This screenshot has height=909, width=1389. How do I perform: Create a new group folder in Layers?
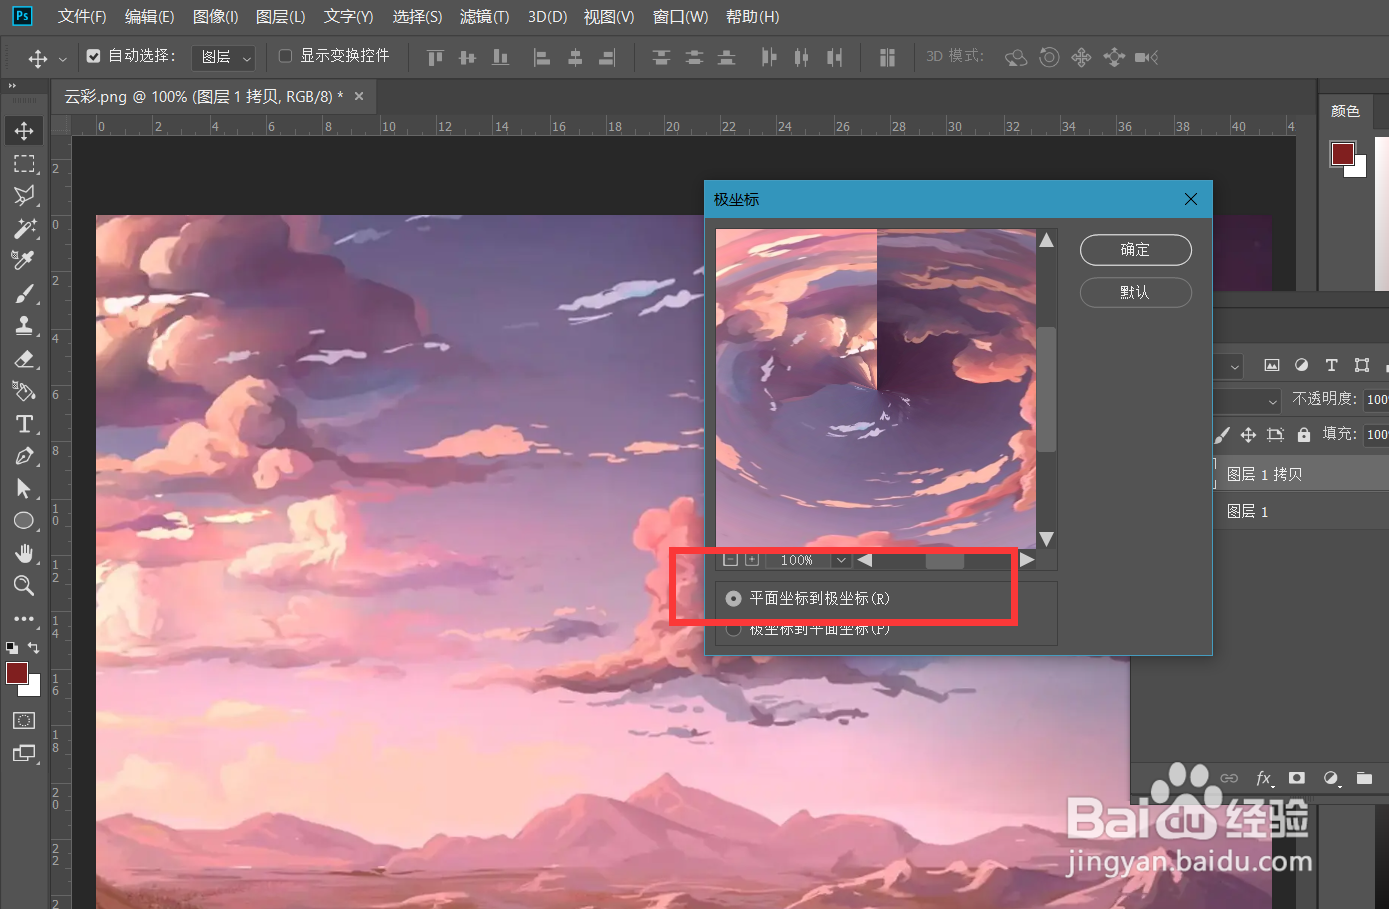pos(1364,778)
